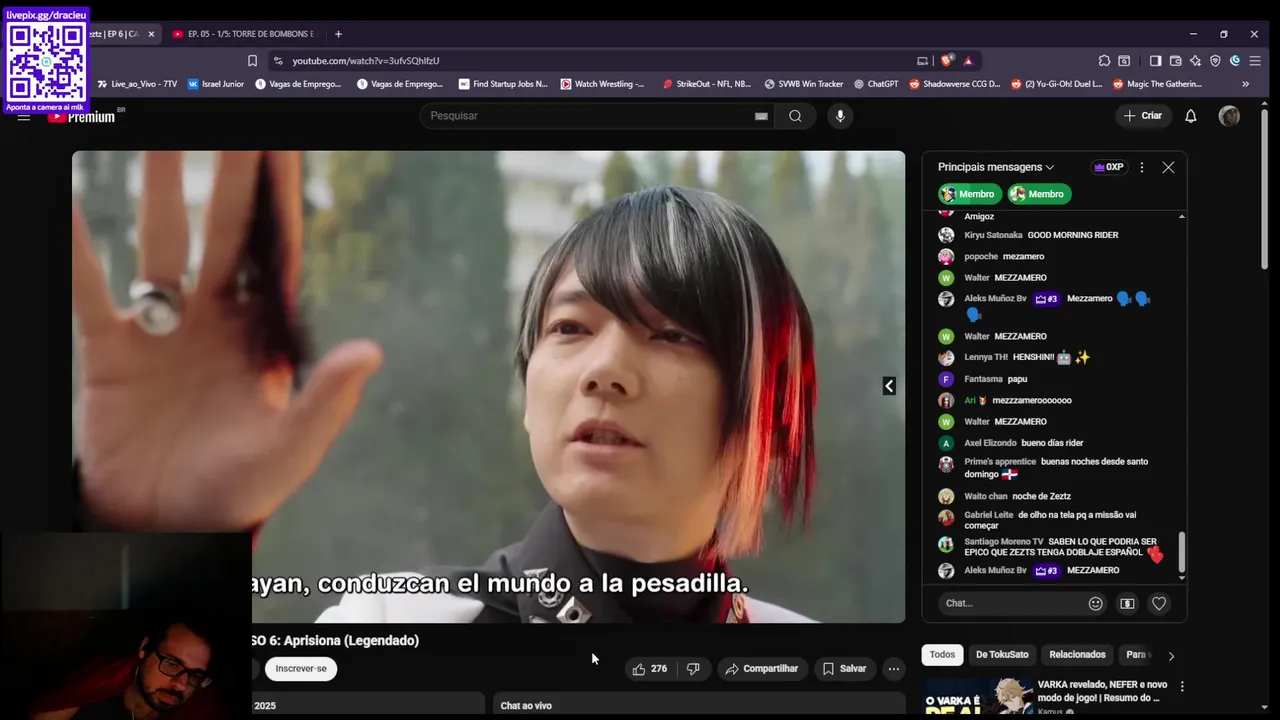
Task: Close the live chat panel
Action: (1168, 167)
